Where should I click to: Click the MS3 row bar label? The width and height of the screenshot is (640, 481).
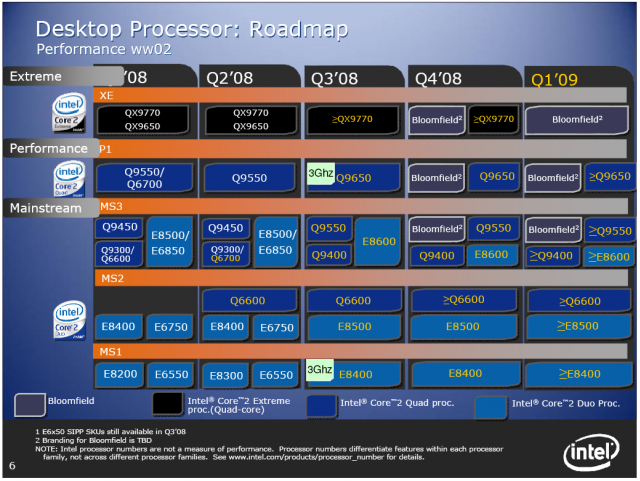click(x=111, y=206)
